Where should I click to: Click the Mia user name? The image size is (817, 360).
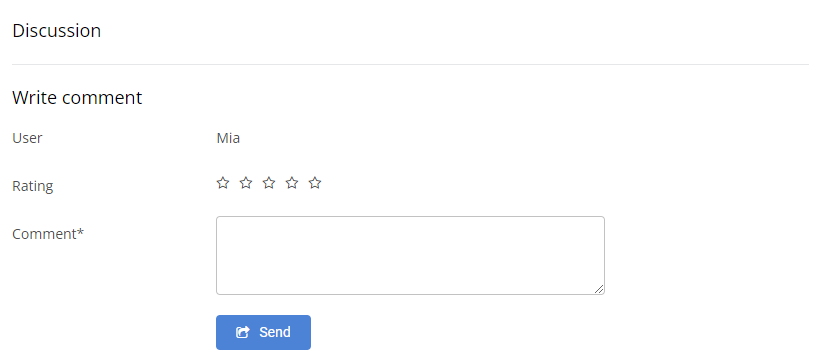point(228,138)
